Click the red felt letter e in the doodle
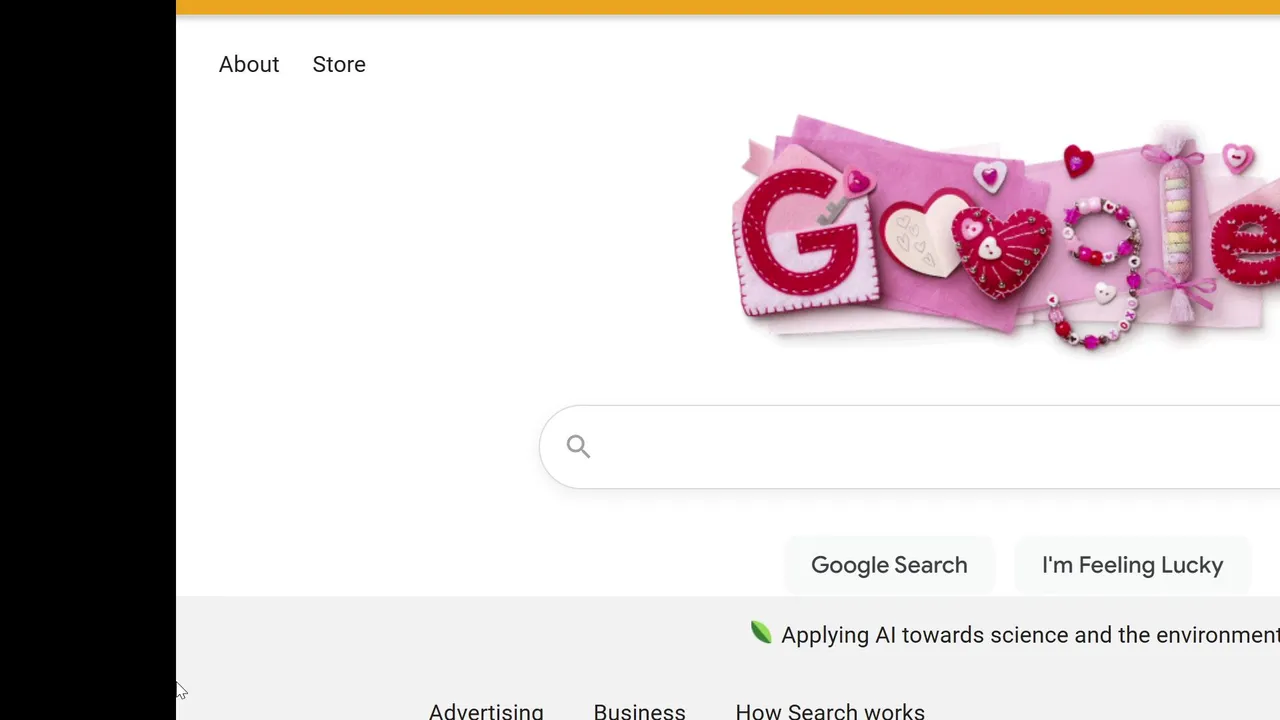The image size is (1280, 720). (x=1248, y=245)
